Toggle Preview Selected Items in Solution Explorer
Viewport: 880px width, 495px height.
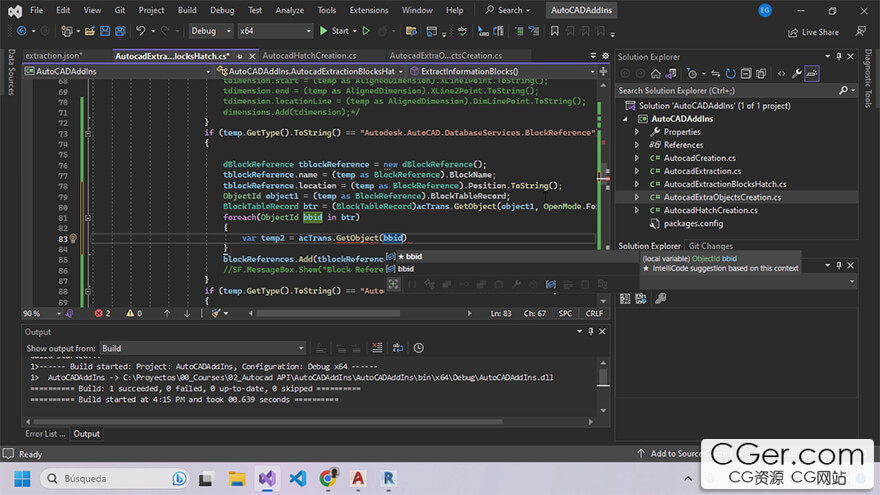[812, 74]
